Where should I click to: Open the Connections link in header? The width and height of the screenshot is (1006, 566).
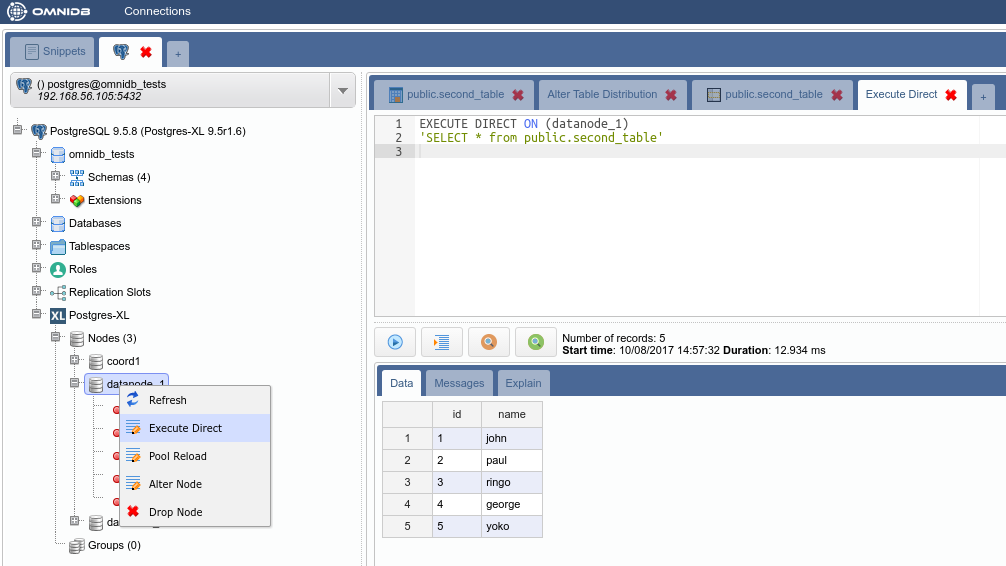157,11
